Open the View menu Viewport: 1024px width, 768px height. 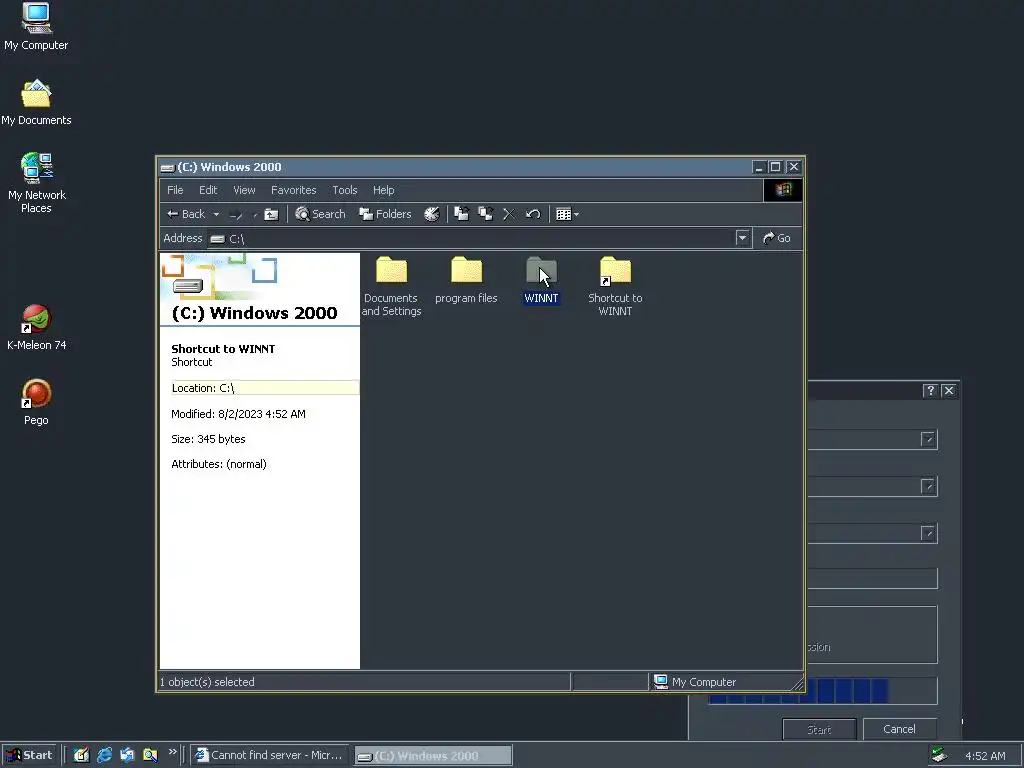pyautogui.click(x=244, y=190)
